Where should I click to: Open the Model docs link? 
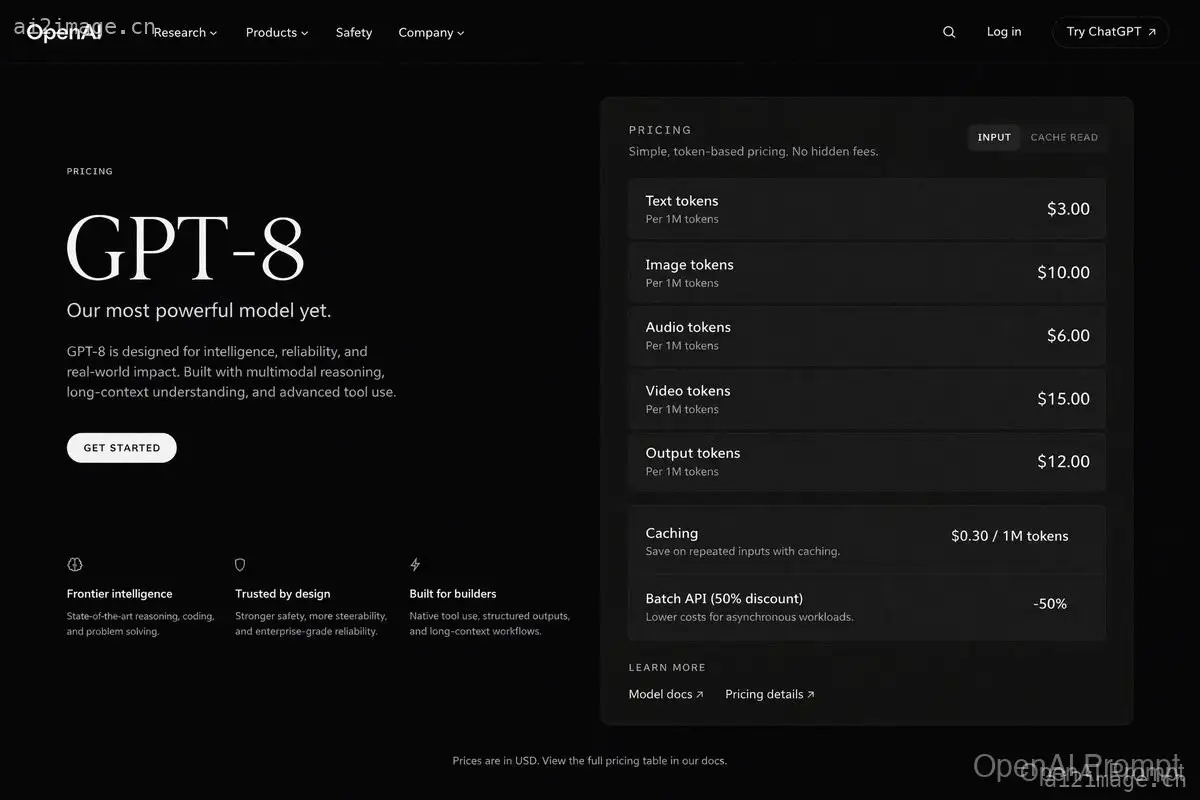pyautogui.click(x=666, y=694)
